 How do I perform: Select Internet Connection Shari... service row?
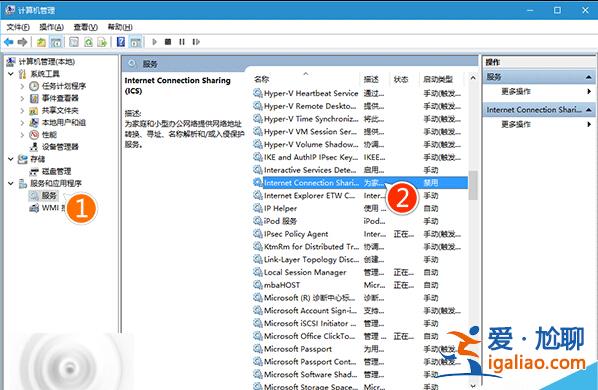pyautogui.click(x=360, y=183)
